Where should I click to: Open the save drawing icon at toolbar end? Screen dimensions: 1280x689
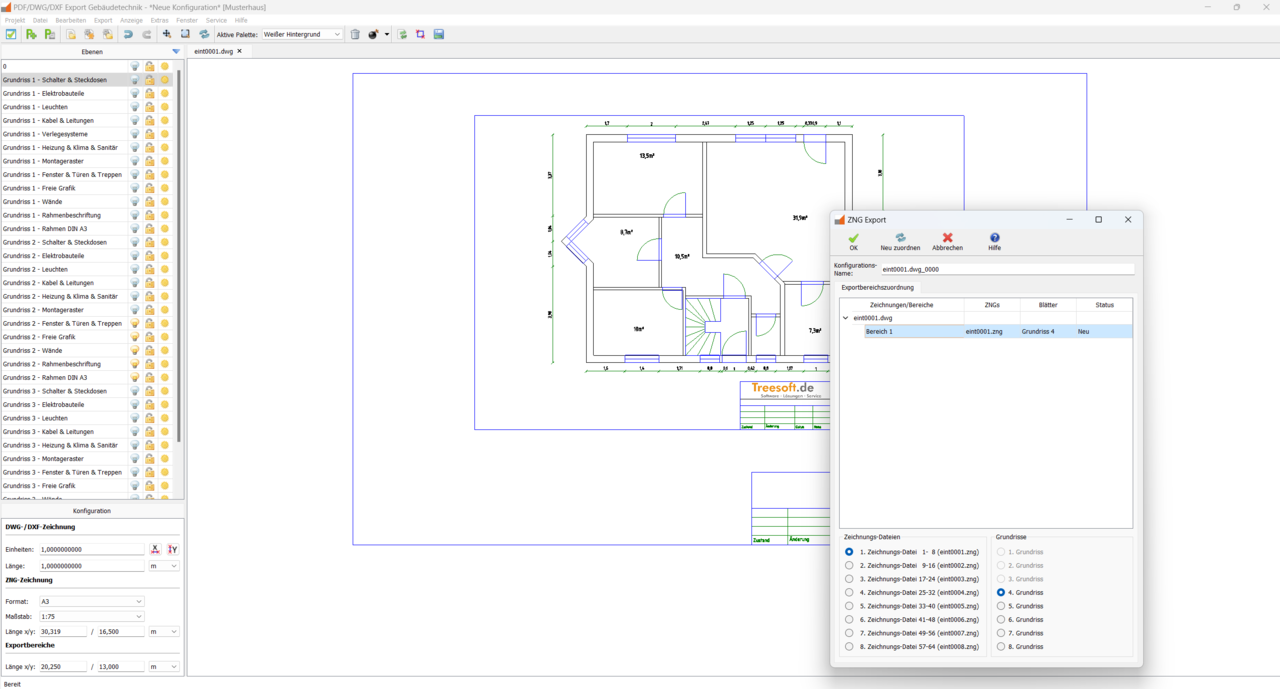[x=438, y=34]
